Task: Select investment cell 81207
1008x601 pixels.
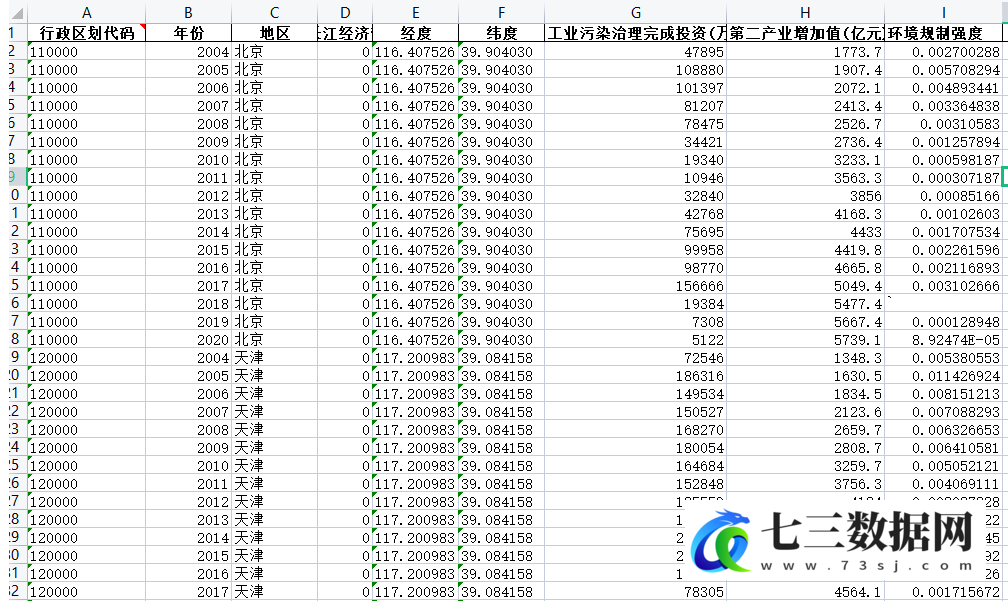Action: pos(636,106)
